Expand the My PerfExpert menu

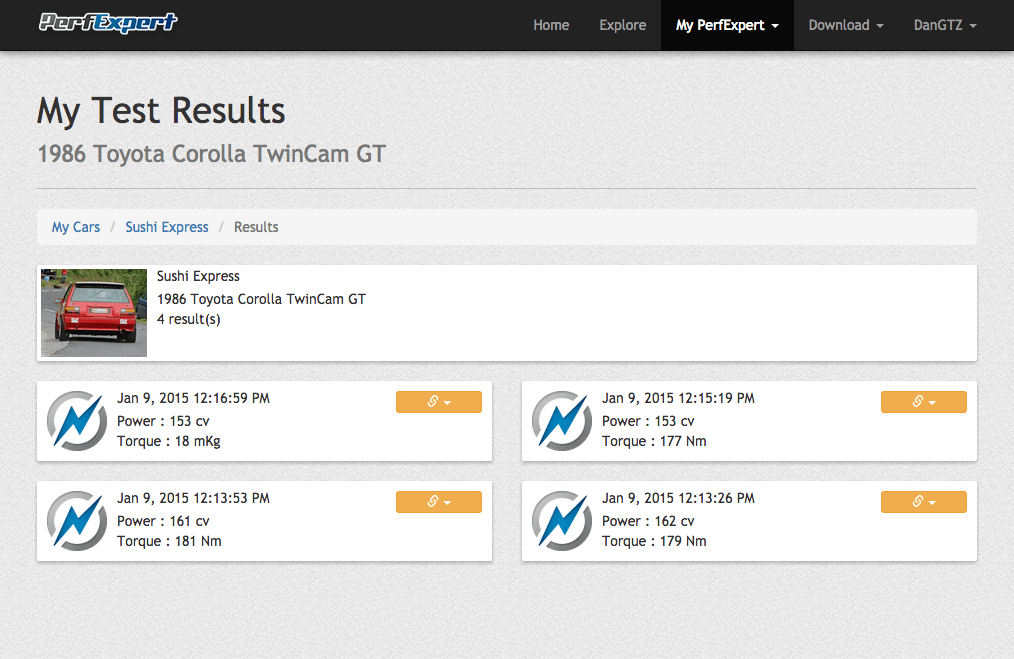click(x=727, y=25)
